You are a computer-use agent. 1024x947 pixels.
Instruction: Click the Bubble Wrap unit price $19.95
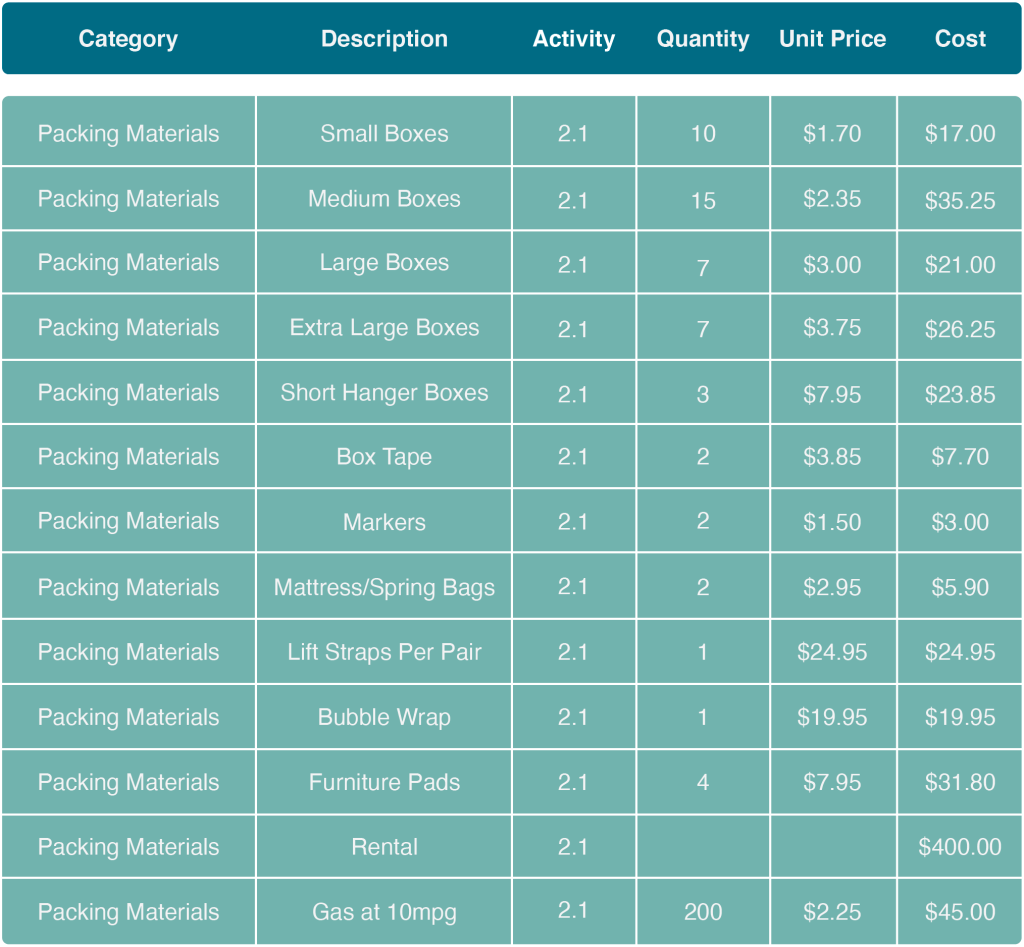[832, 717]
